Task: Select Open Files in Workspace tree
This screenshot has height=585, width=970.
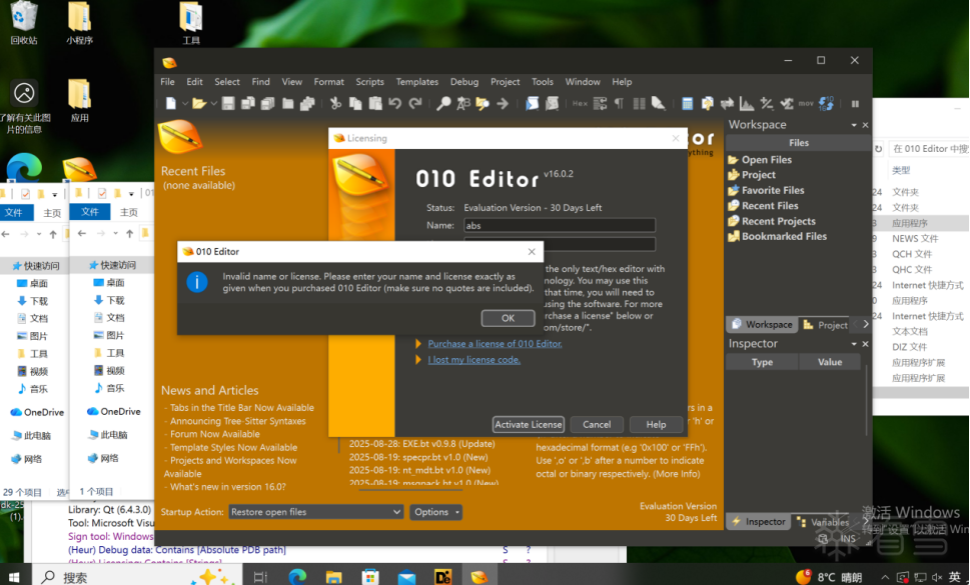Action: (x=766, y=160)
